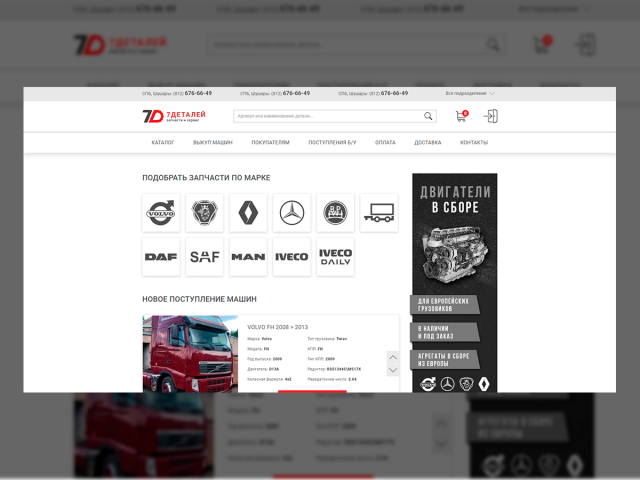This screenshot has height=480, width=640.
Task: Click the down arrow in truck card
Action: [393, 370]
